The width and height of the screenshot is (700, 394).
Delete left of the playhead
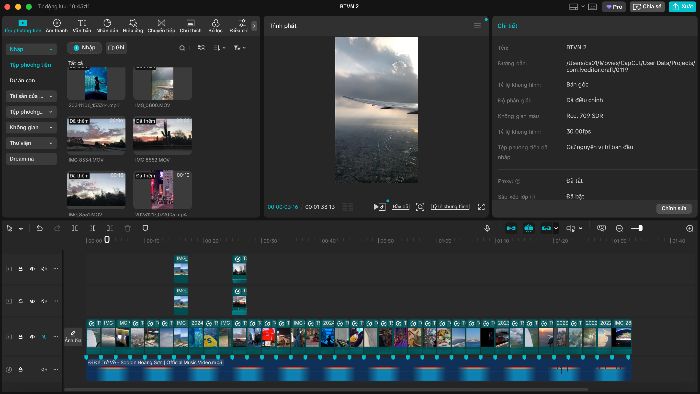[92, 228]
